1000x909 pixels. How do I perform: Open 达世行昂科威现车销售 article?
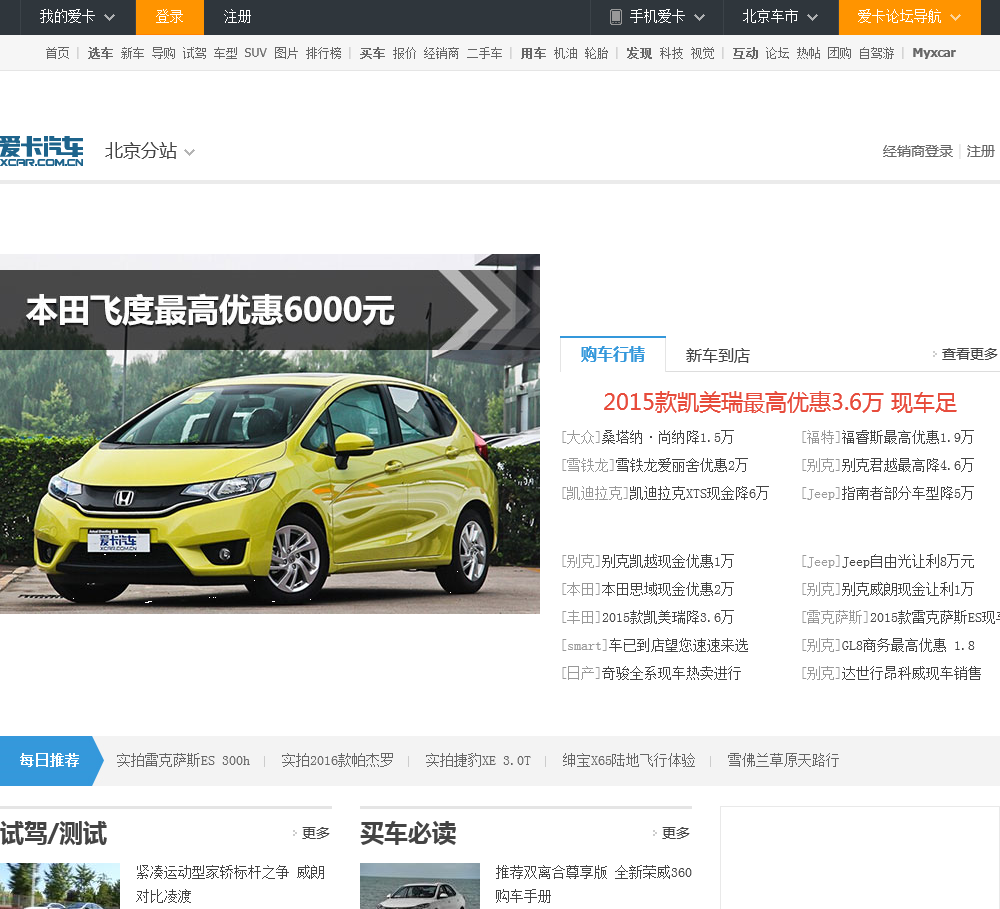pyautogui.click(x=911, y=674)
